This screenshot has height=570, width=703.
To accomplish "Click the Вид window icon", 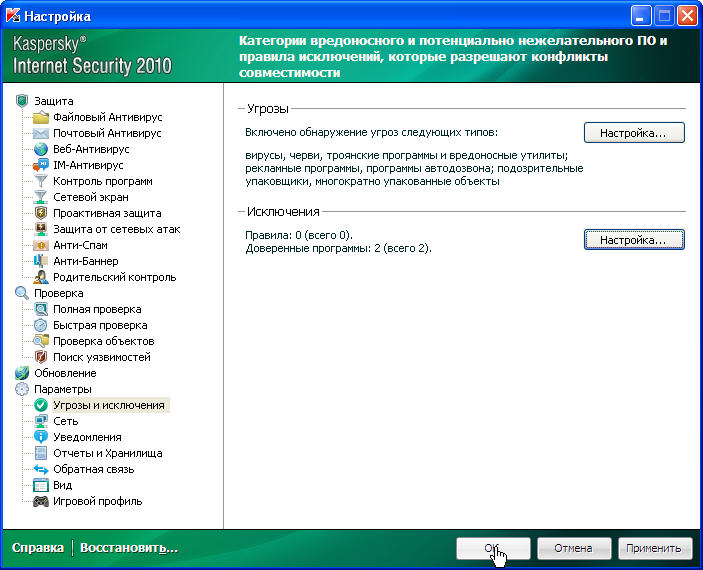I will (40, 485).
